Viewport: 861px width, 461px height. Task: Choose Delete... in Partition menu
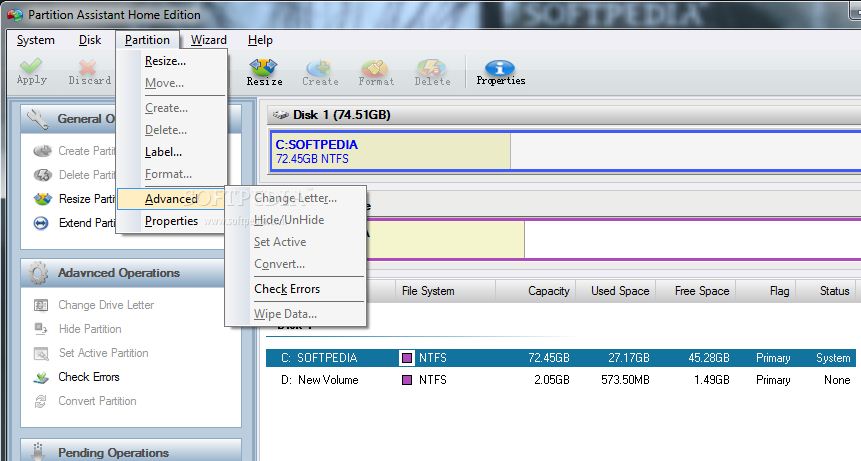tap(172, 130)
